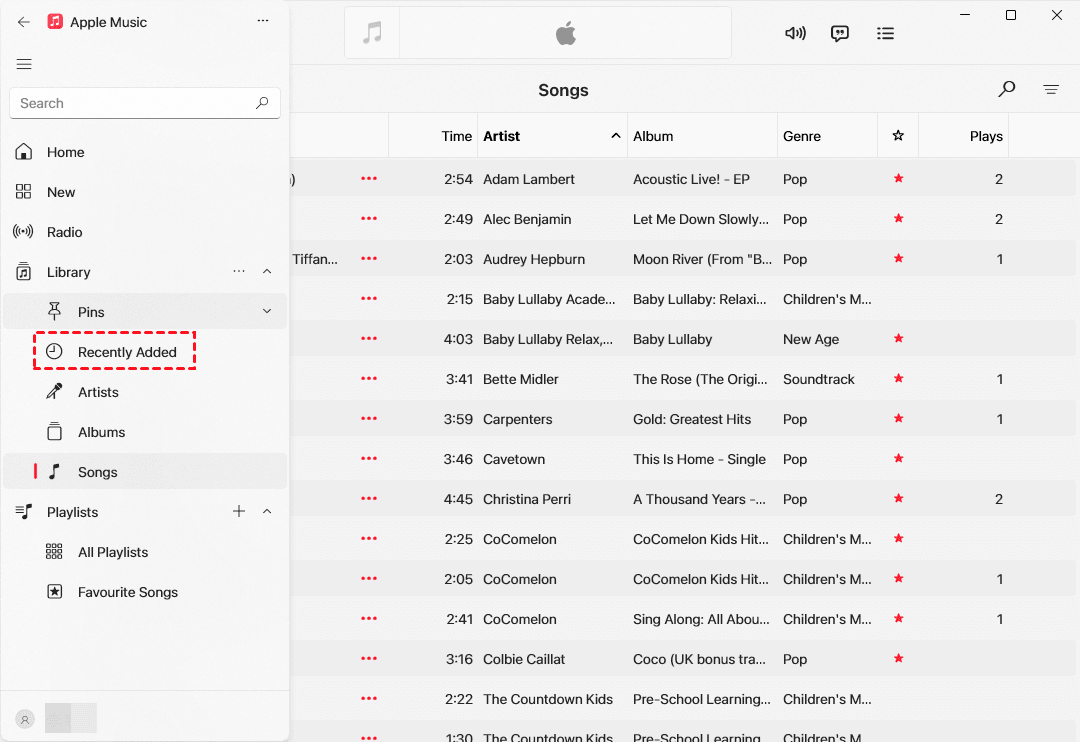Open the playing next queue list

[x=885, y=33]
